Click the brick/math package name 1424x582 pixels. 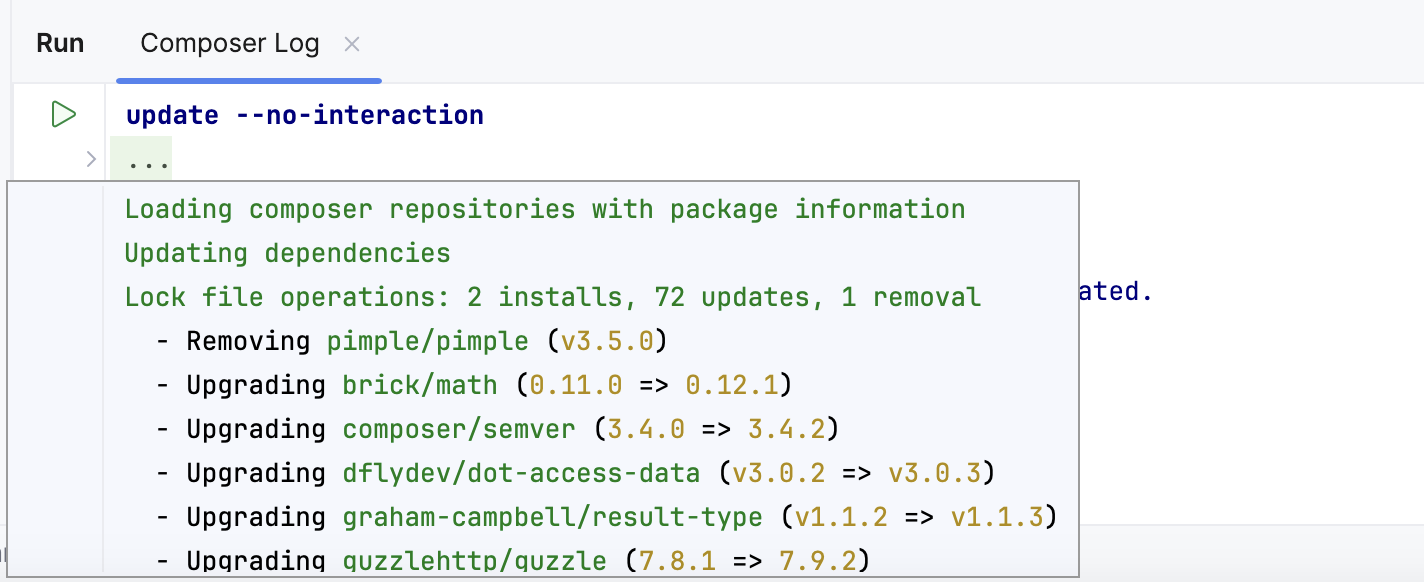(x=418, y=385)
